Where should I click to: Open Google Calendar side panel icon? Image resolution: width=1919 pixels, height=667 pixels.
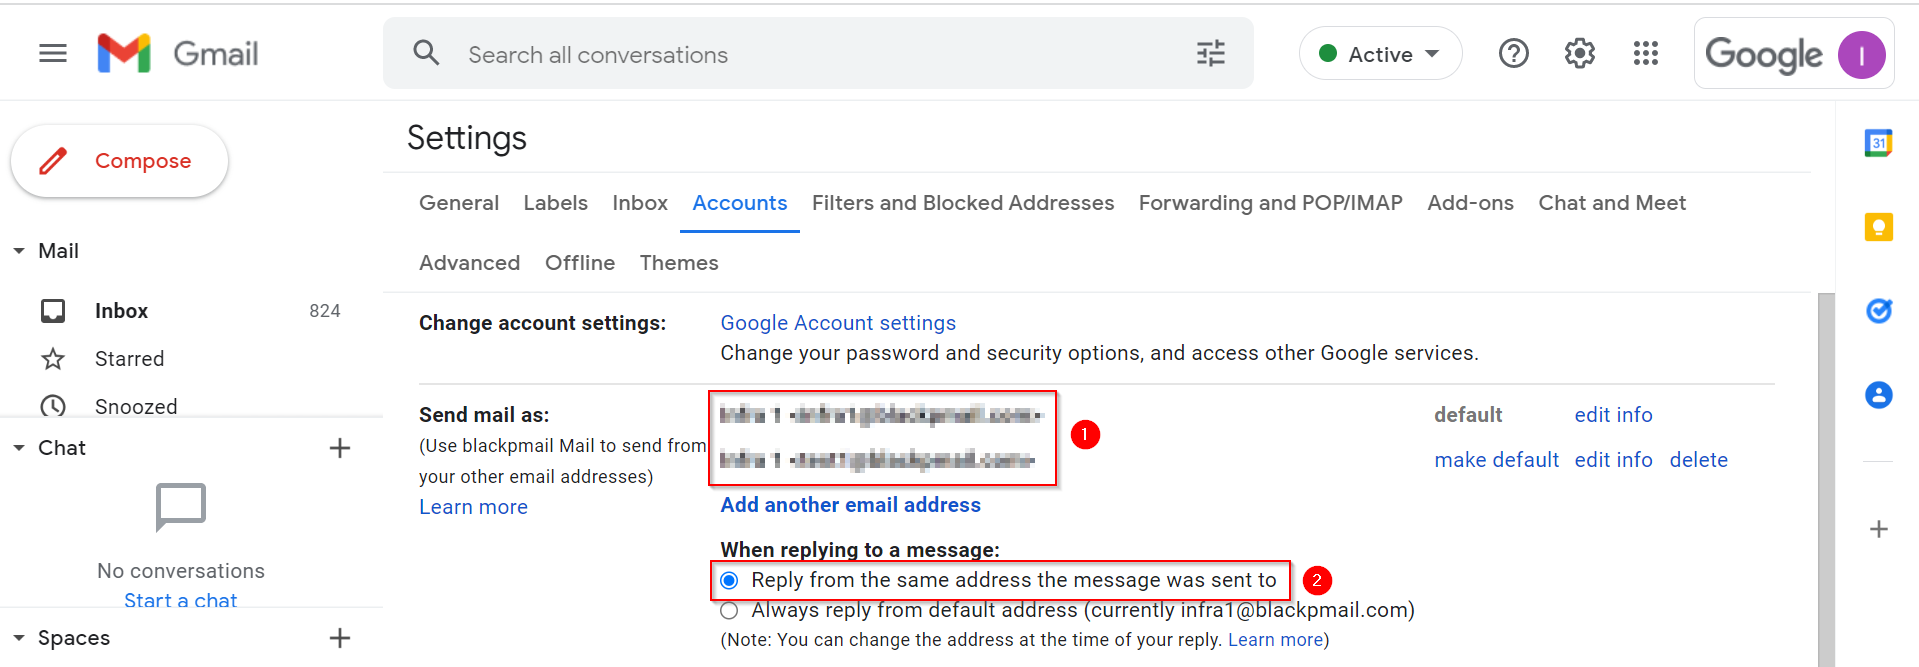1878,143
